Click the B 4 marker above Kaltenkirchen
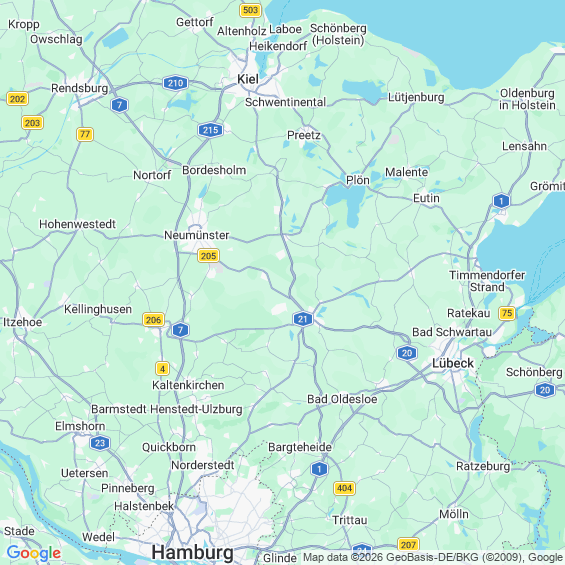565x565 pixels. pos(163,369)
